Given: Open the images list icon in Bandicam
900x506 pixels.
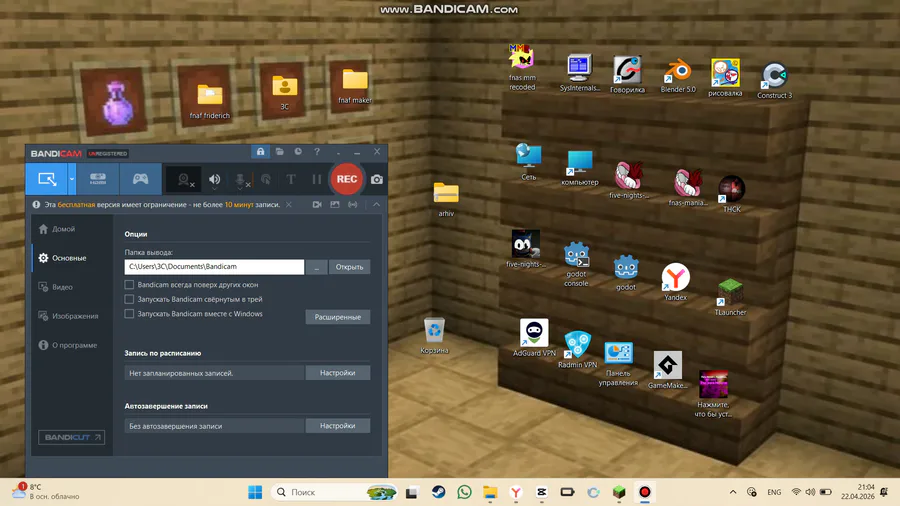Looking at the screenshot, I should (x=335, y=204).
